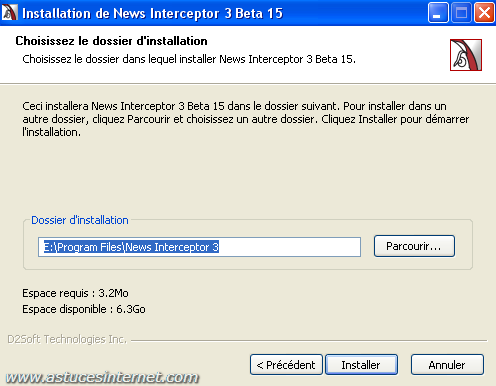496x386 pixels.
Task: Click the 'Choisissez le dossier d'installation' heading
Action: point(111,41)
